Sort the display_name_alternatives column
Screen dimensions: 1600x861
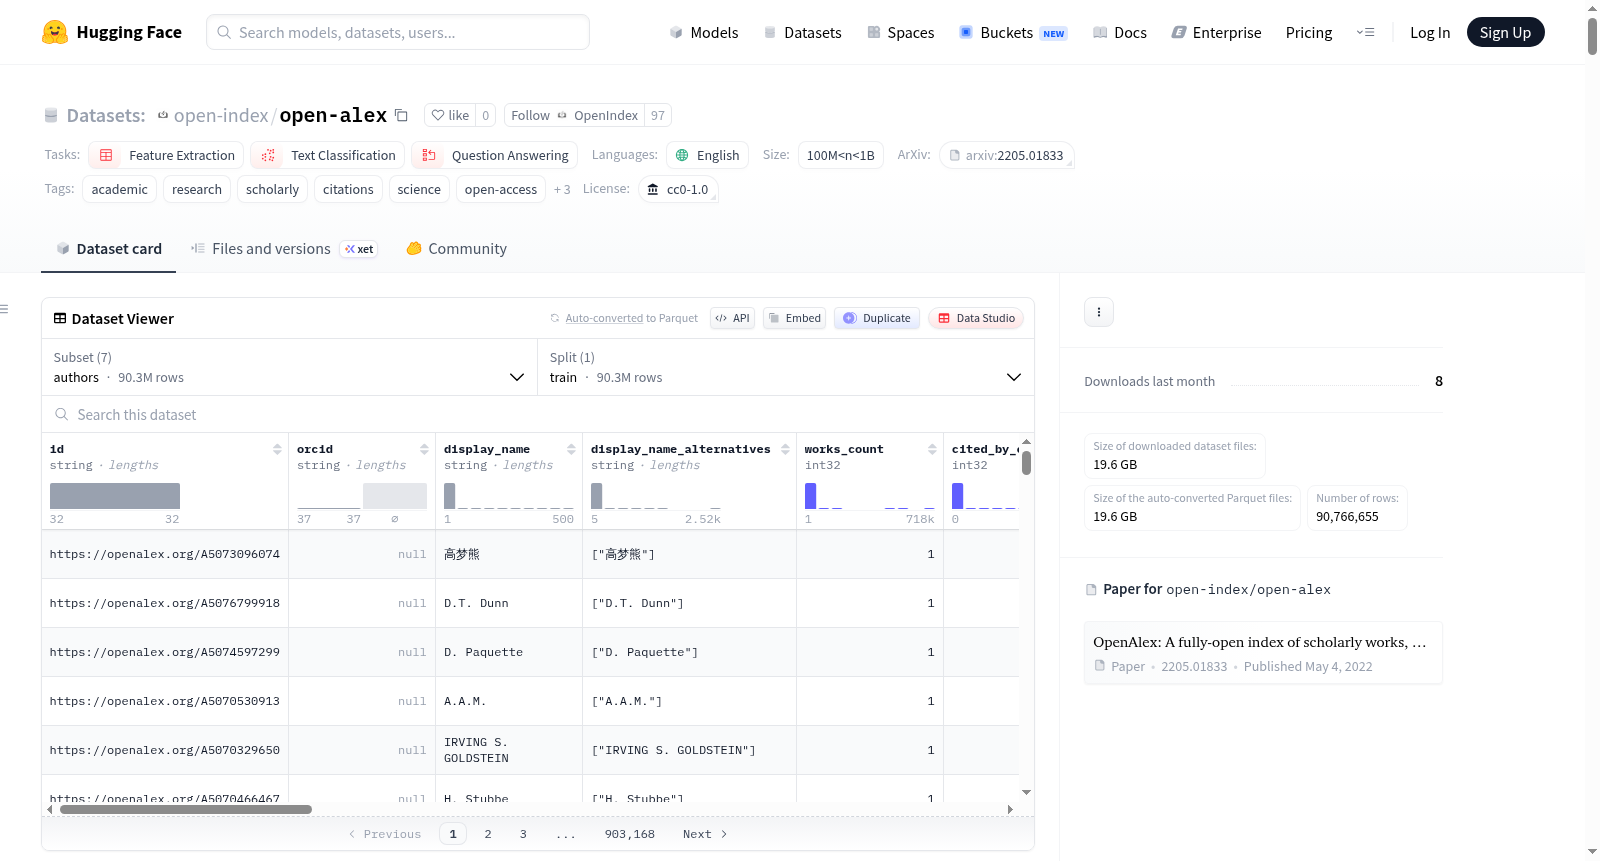point(785,449)
